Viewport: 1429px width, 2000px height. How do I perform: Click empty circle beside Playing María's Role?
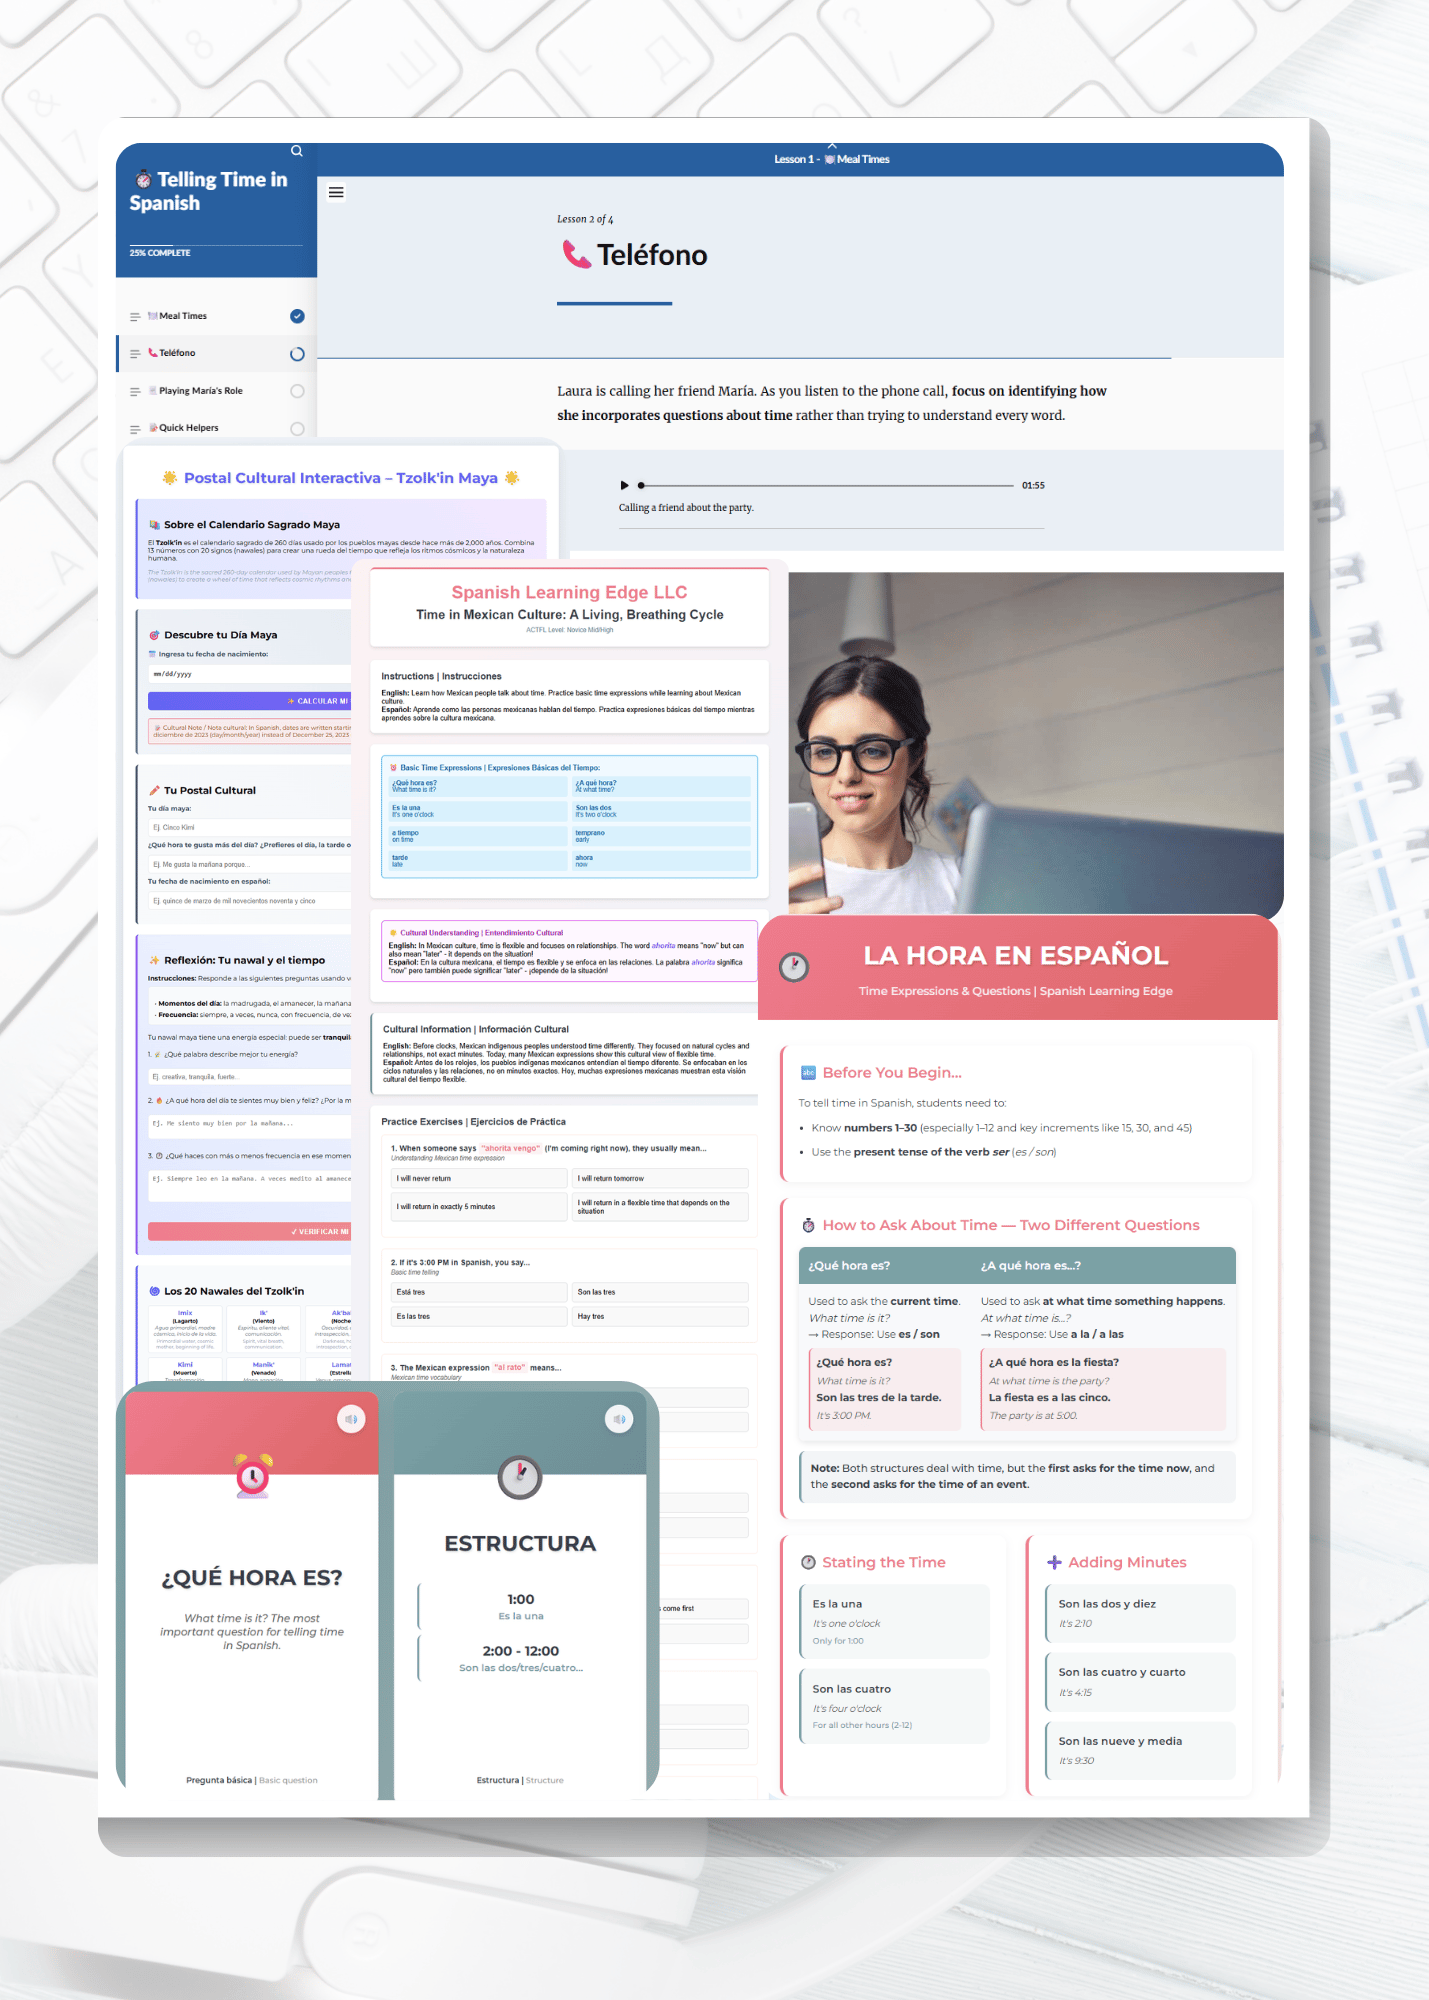297,391
